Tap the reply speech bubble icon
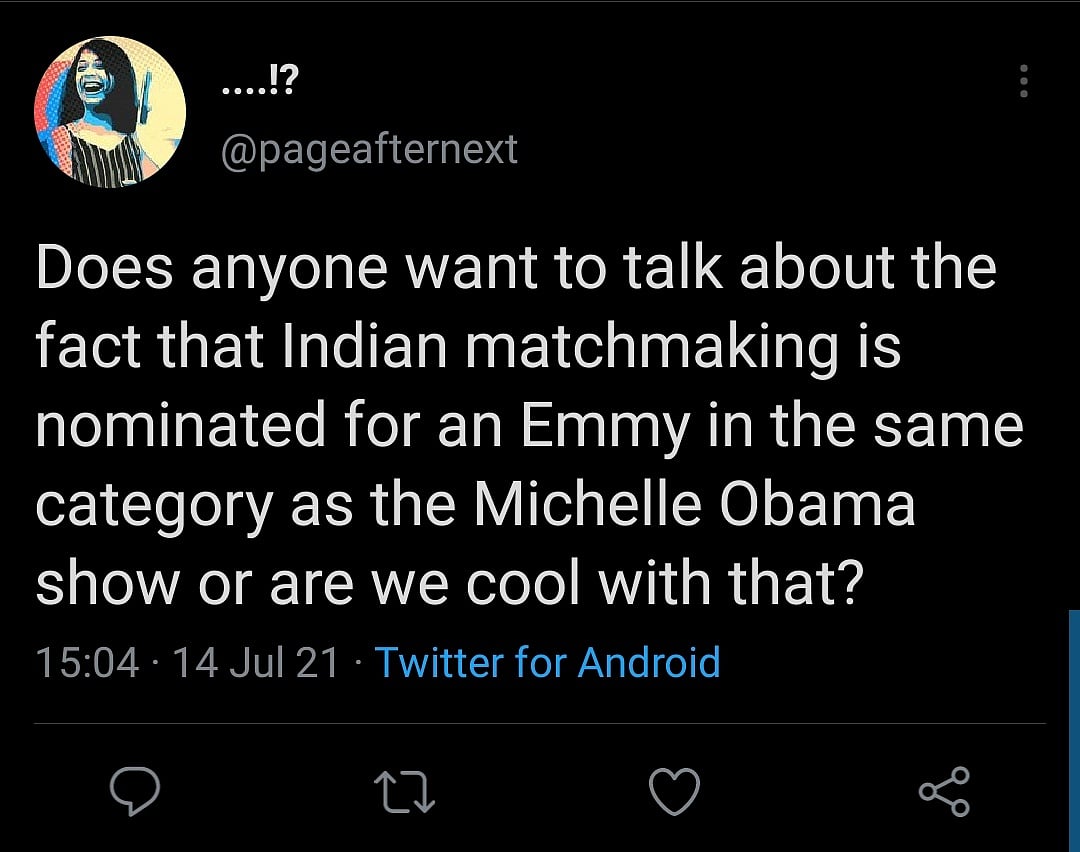Screen dimensions: 1080x852 (x=134, y=792)
